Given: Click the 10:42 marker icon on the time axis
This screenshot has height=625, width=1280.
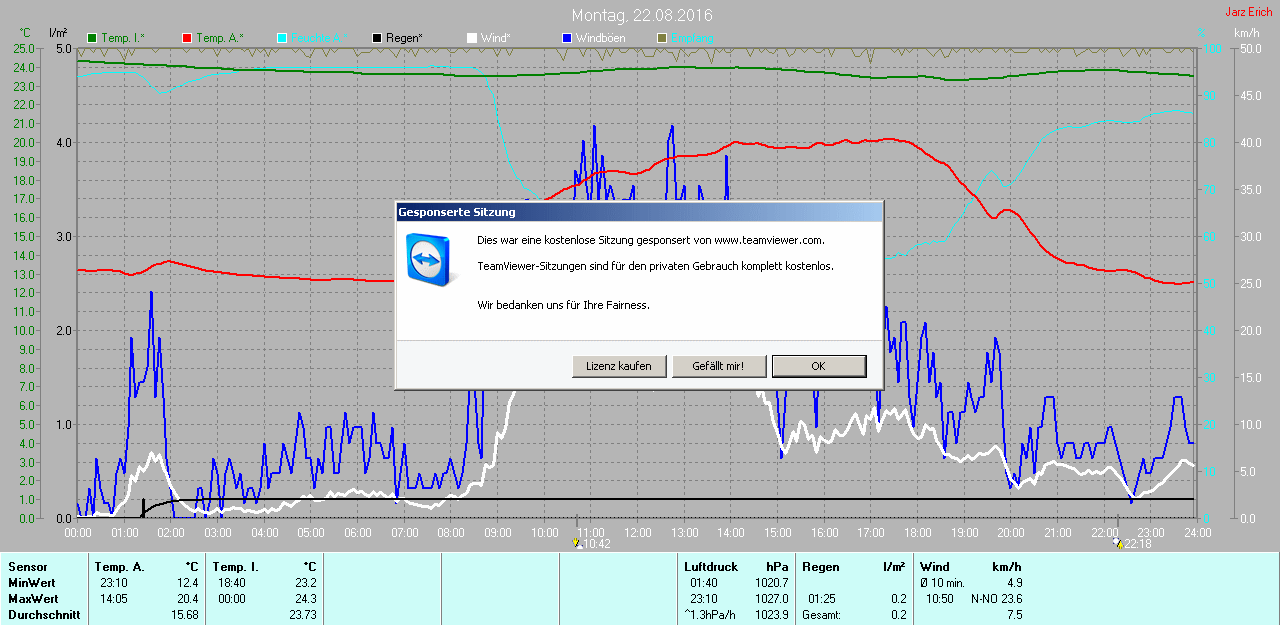Looking at the screenshot, I should point(577,543).
